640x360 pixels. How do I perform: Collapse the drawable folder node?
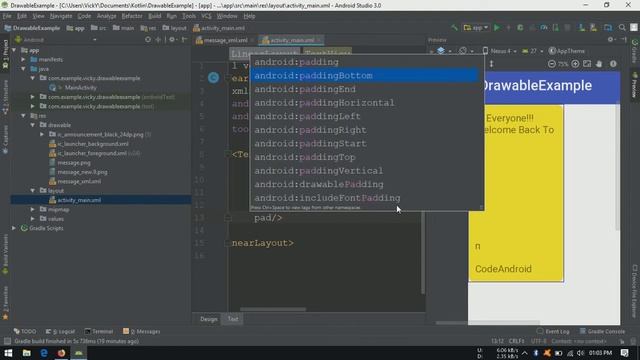[33, 125]
